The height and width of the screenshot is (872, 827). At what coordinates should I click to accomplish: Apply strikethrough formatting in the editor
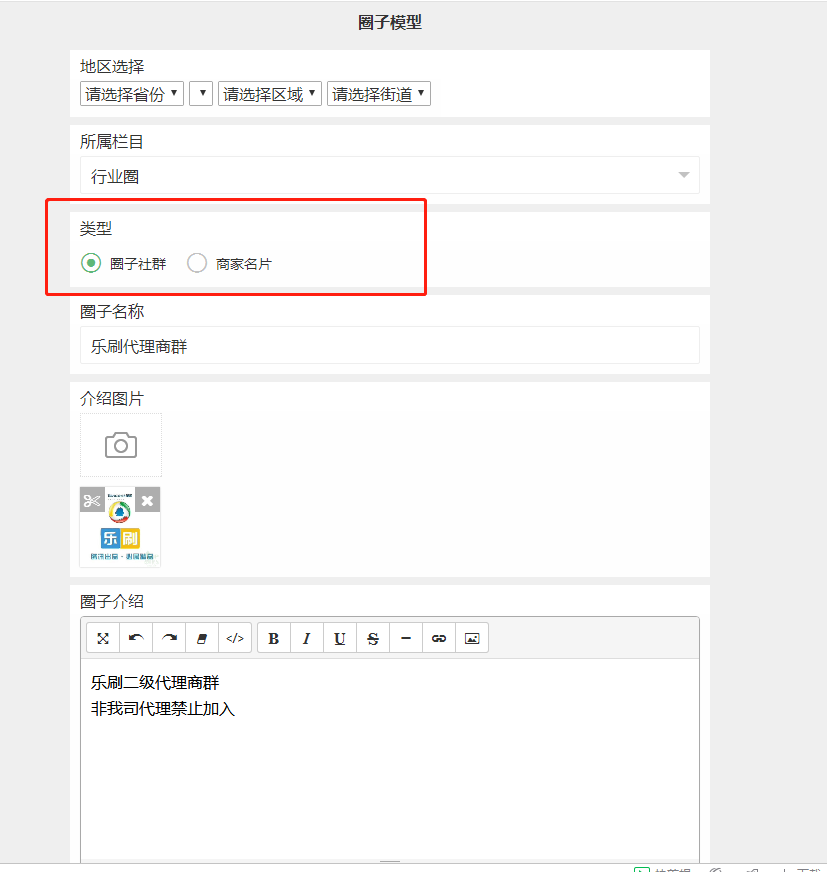tap(373, 638)
